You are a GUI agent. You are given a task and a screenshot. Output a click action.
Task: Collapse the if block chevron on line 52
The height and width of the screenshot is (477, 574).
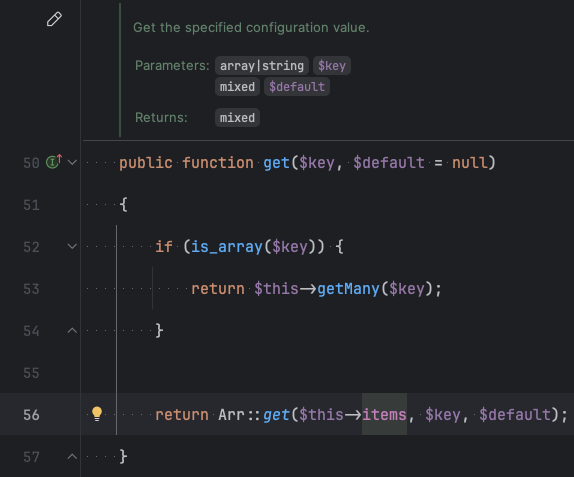(72, 246)
